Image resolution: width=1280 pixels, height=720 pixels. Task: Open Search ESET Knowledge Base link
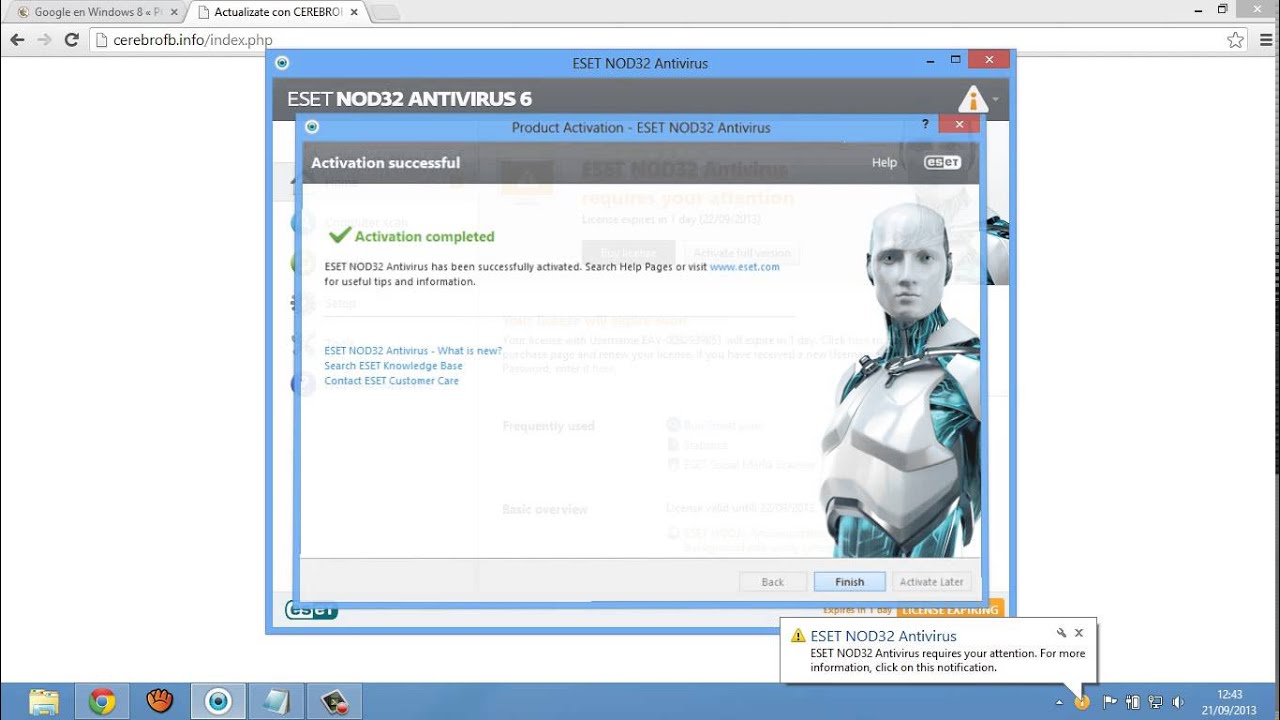(393, 366)
